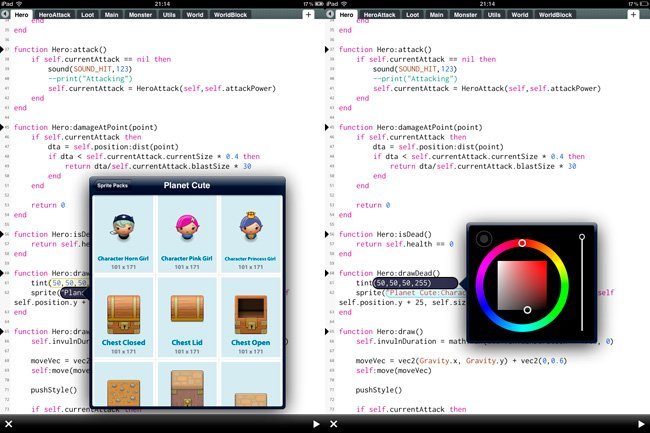650x433 pixels.
Task: Choose the Chest Closed sprite
Action: coord(123,317)
